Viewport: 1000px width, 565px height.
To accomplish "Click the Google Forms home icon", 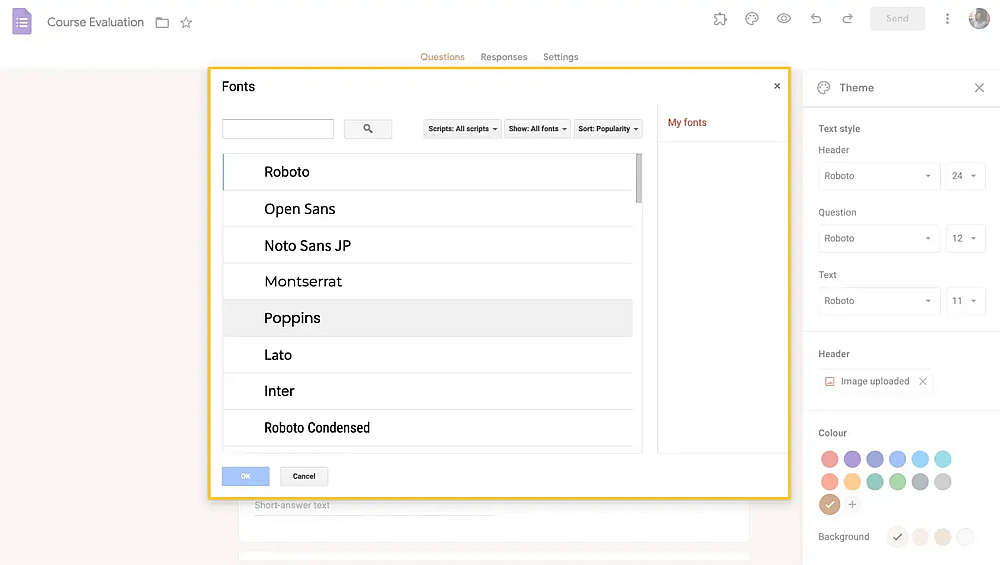I will pyautogui.click(x=22, y=22).
